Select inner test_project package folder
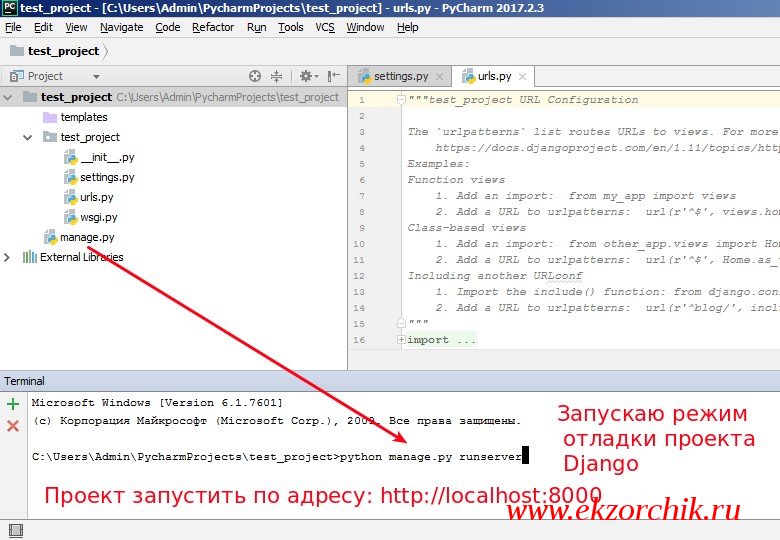This screenshot has width=780, height=540. point(90,137)
